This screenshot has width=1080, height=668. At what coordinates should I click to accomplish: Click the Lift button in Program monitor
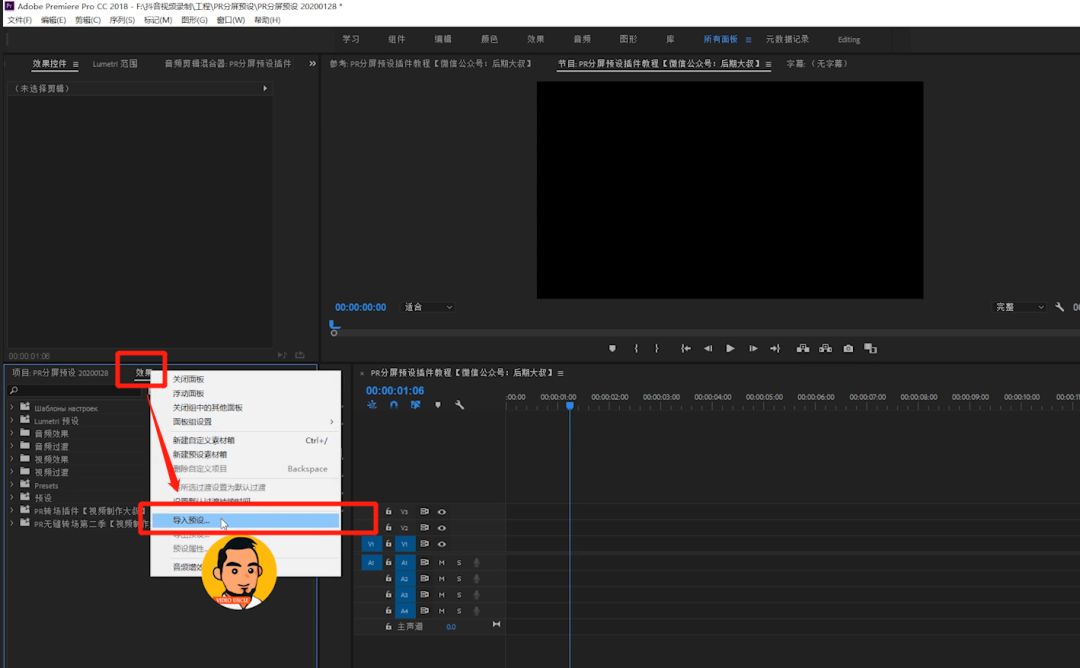(802, 348)
